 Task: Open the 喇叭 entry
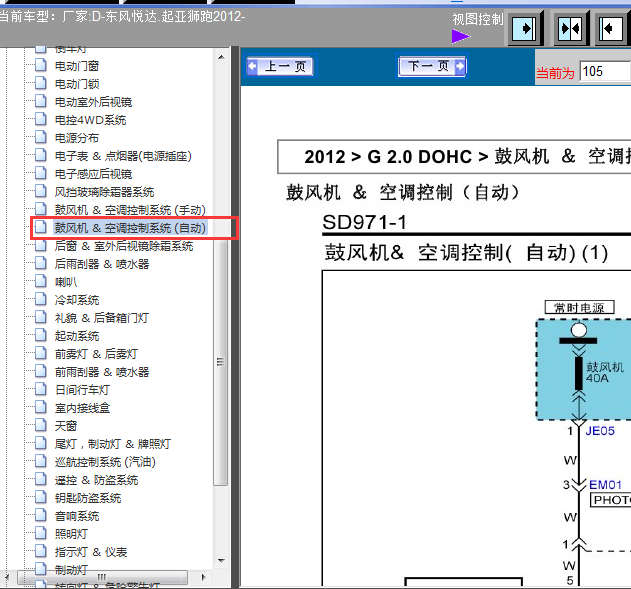click(66, 282)
